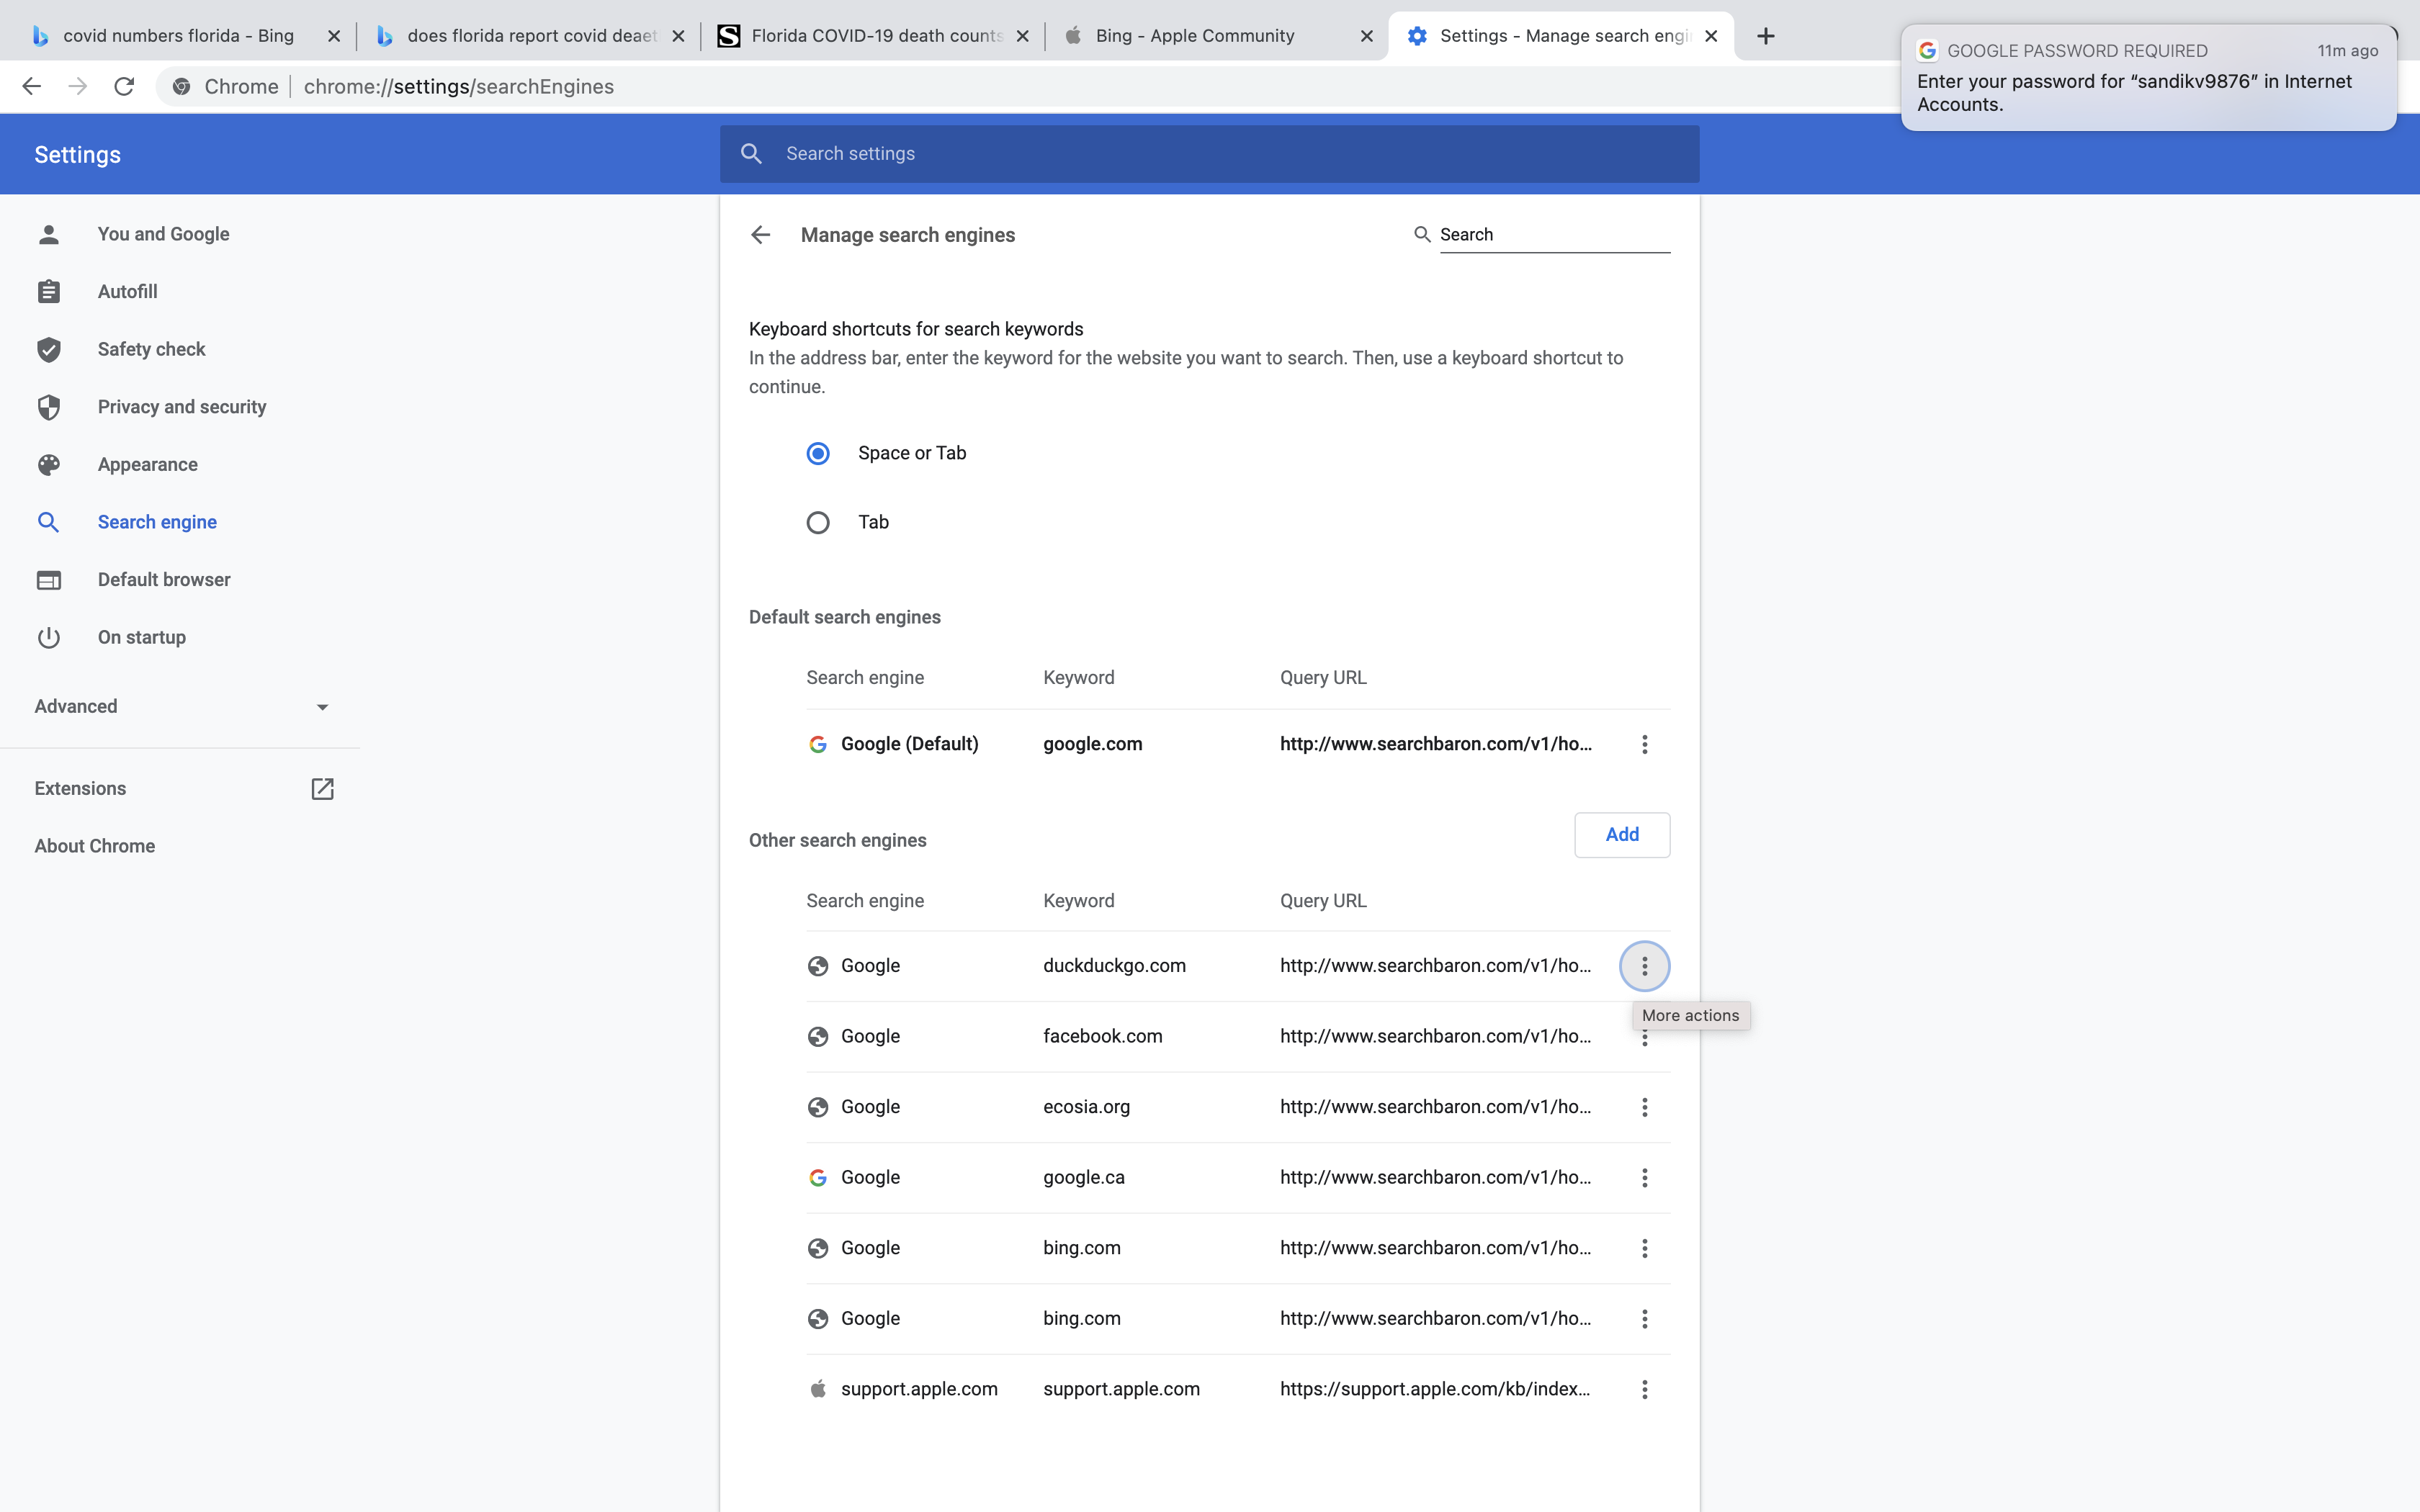2420x1512 pixels.
Task: Close the Florida COVID-19 death counts tab
Action: pos(1022,36)
